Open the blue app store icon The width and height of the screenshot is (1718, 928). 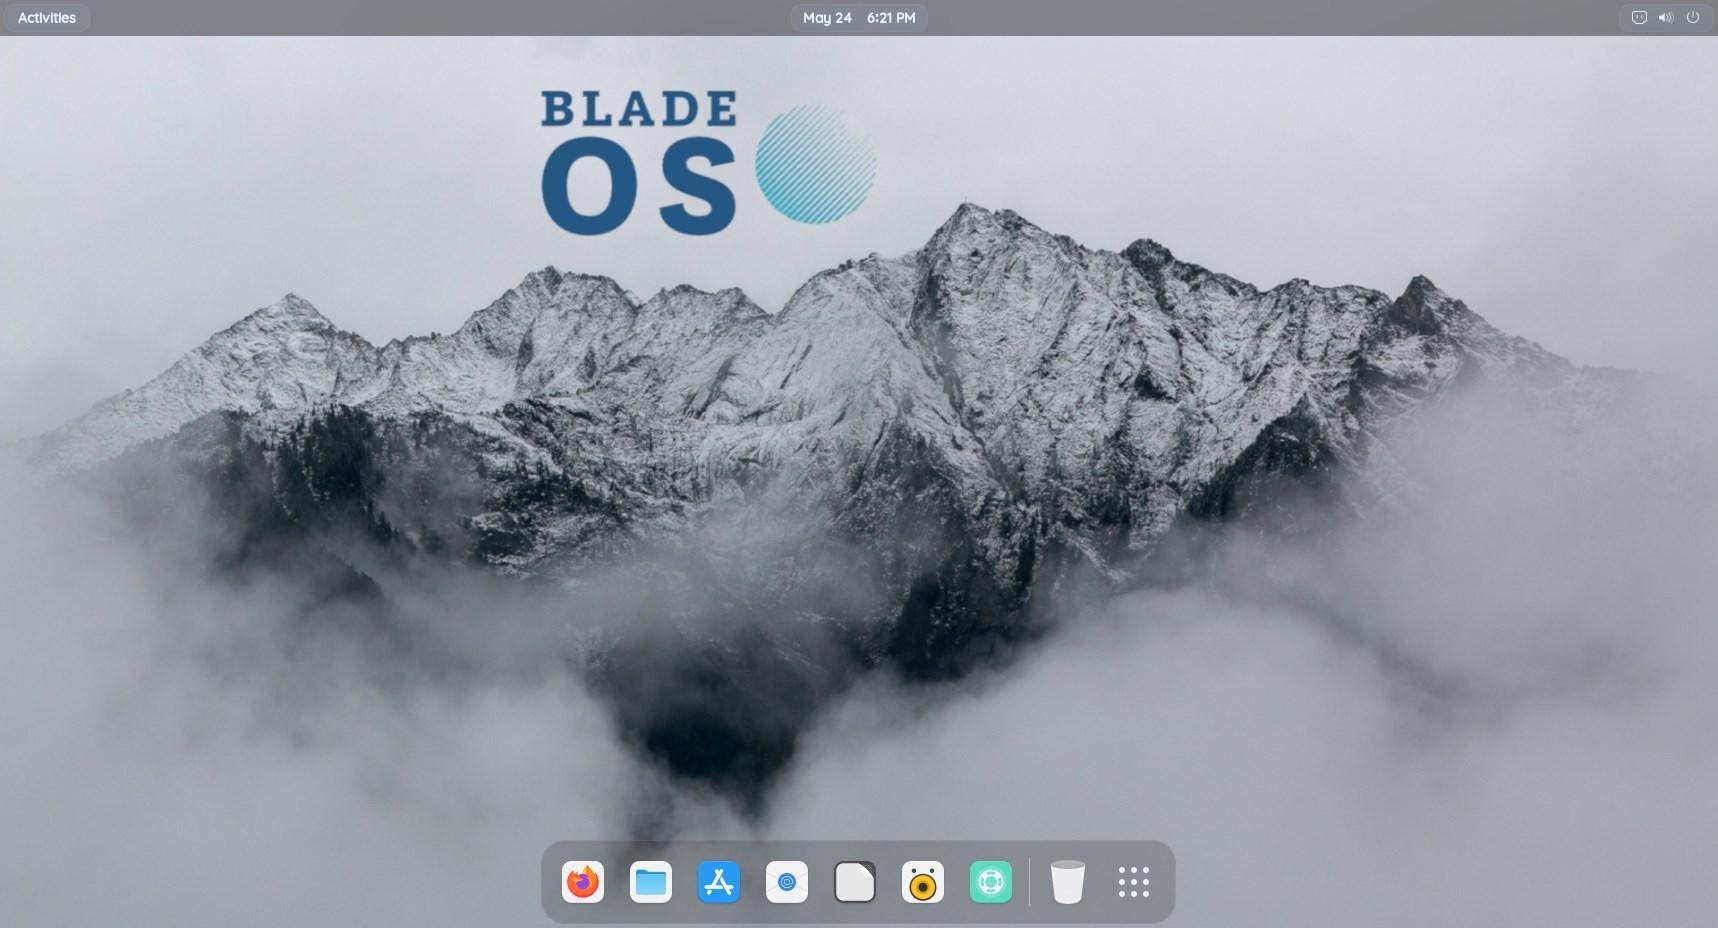click(x=719, y=882)
